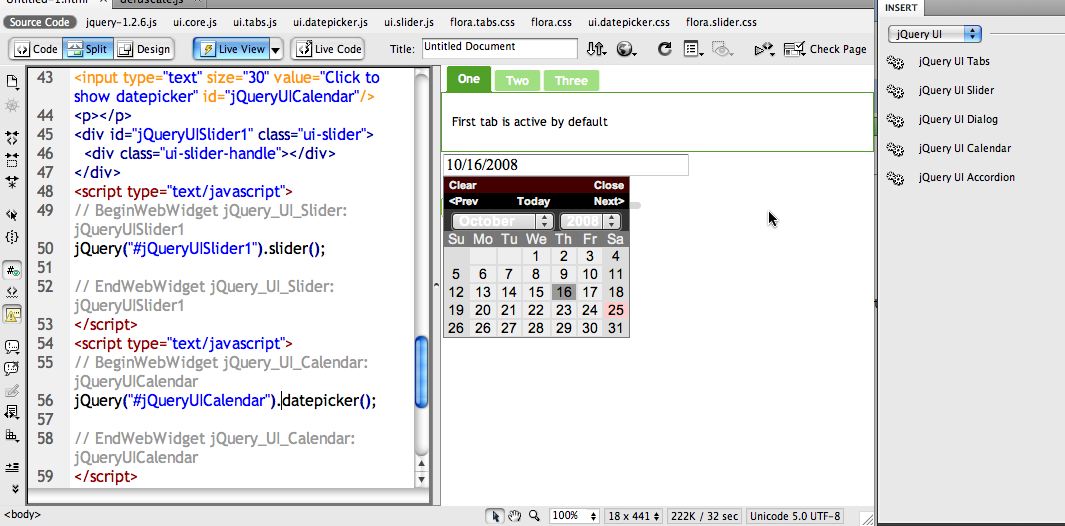
Task: Select the Hand tool in status bar
Action: (x=514, y=516)
